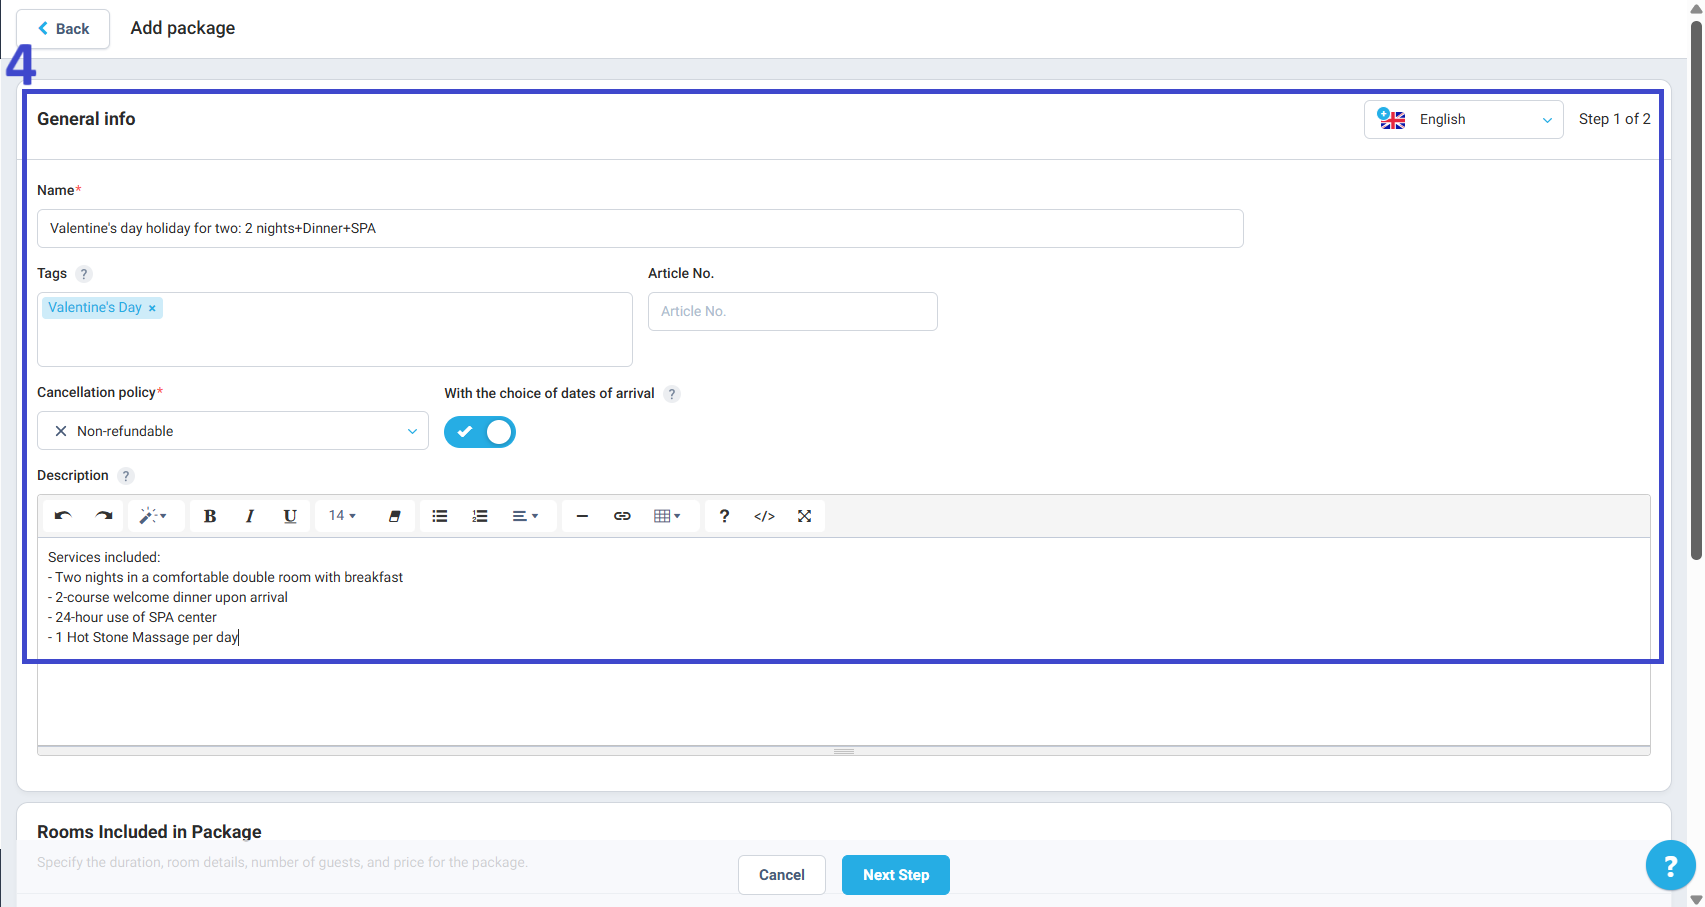
Task: Click the 'Step 1 of 2' indicator
Action: point(1615,119)
